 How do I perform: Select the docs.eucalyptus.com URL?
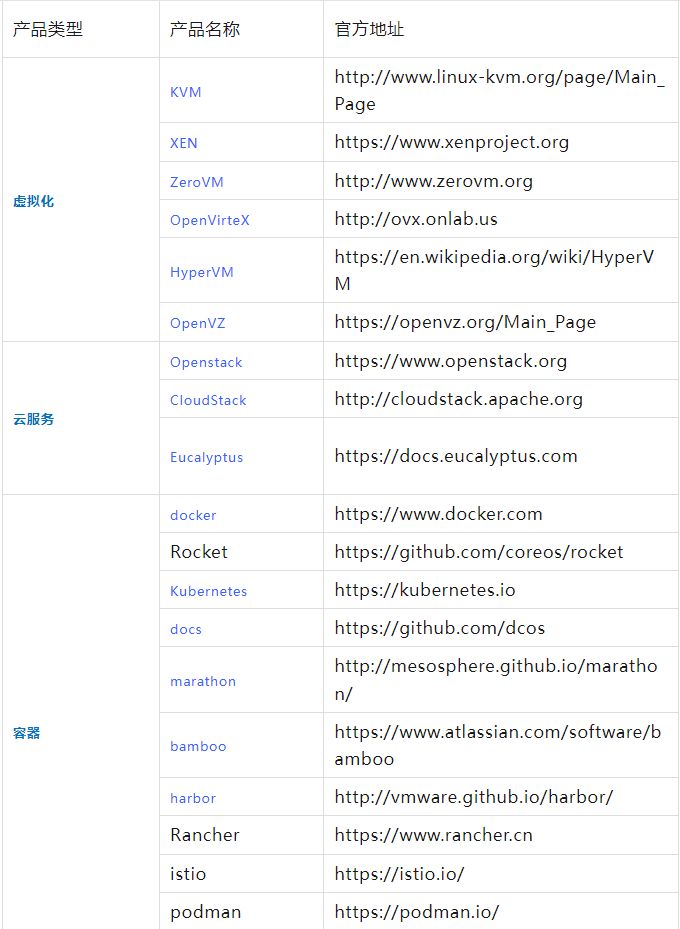point(456,456)
